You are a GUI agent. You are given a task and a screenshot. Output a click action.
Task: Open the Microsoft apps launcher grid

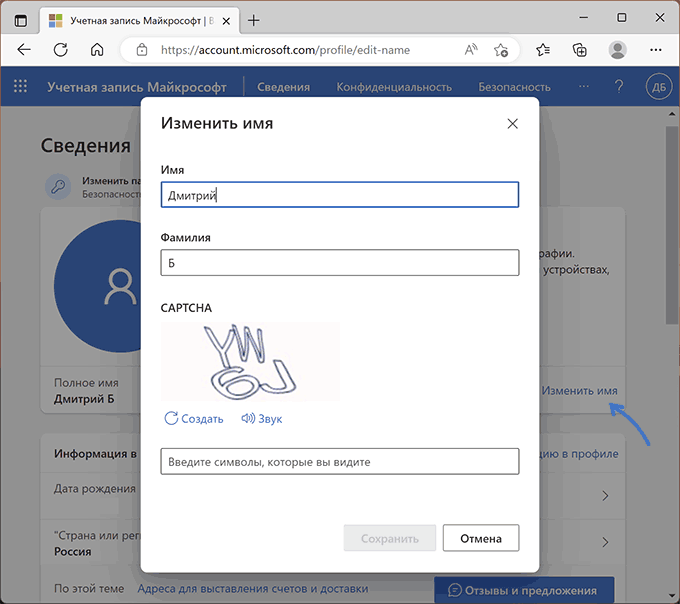[x=20, y=86]
